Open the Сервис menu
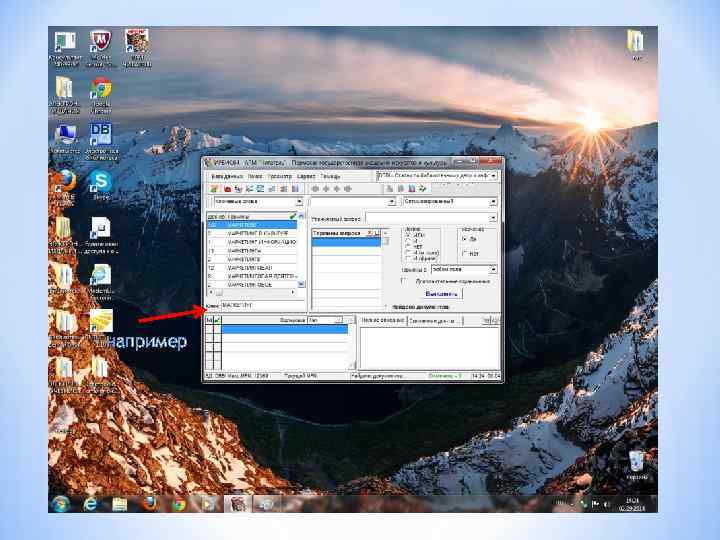This screenshot has width=720, height=540. tap(306, 176)
